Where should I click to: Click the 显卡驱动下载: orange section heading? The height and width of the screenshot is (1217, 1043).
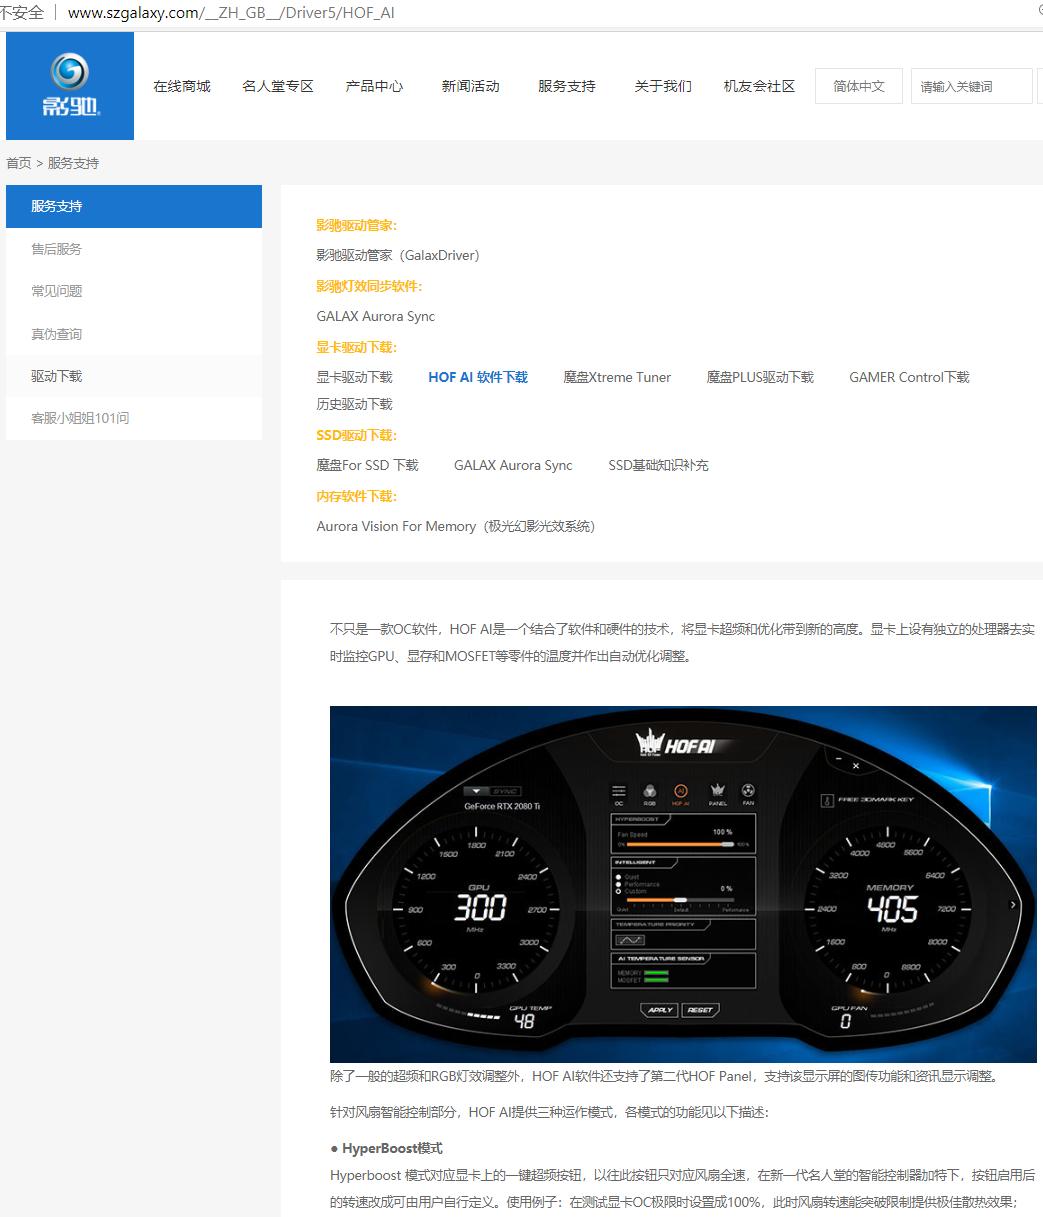(x=356, y=347)
